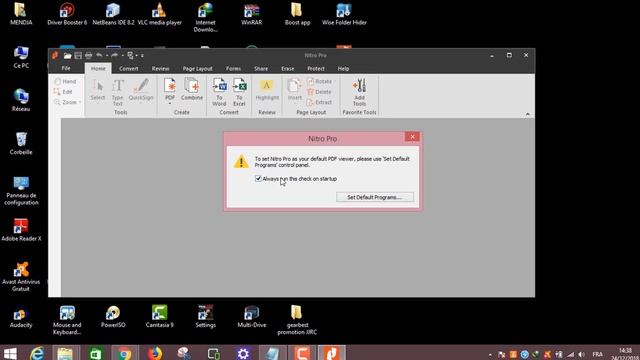The image size is (640, 360).
Task: Select the PowerISO desktop icon
Action: click(113, 316)
